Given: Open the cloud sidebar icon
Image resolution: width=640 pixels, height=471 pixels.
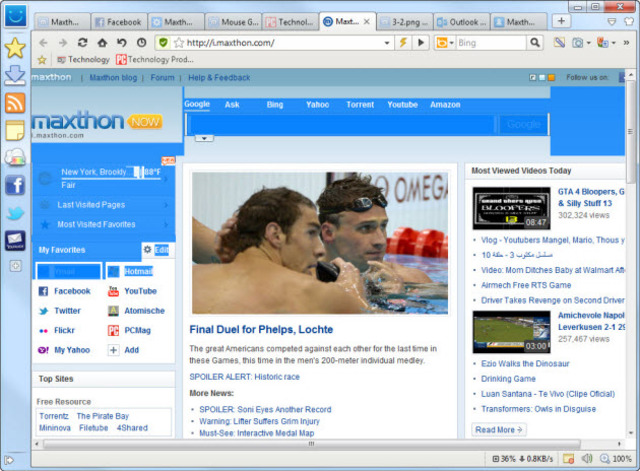Looking at the screenshot, I should point(15,158).
